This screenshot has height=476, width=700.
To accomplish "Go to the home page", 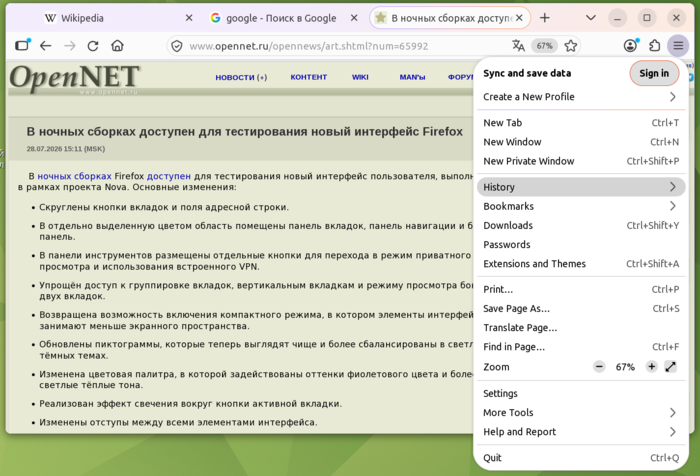I will 117,46.
